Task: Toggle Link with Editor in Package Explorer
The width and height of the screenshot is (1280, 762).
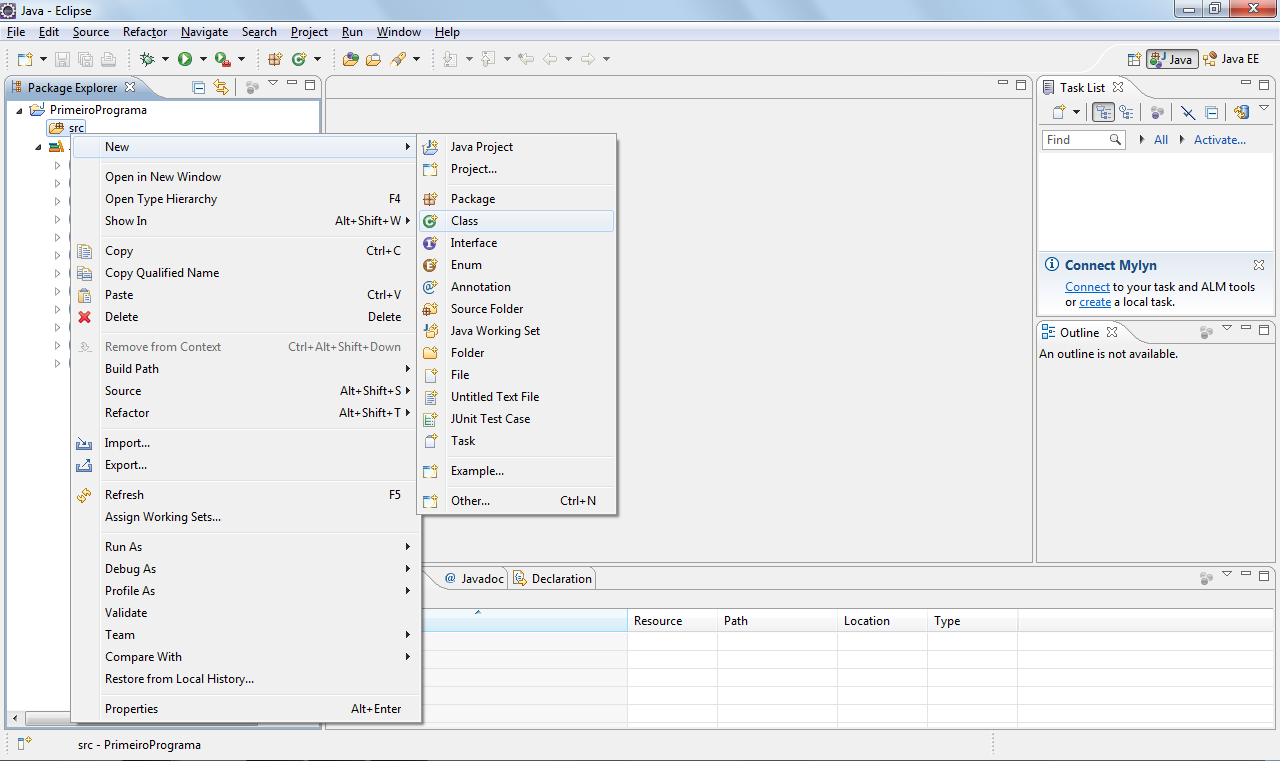Action: 221,87
